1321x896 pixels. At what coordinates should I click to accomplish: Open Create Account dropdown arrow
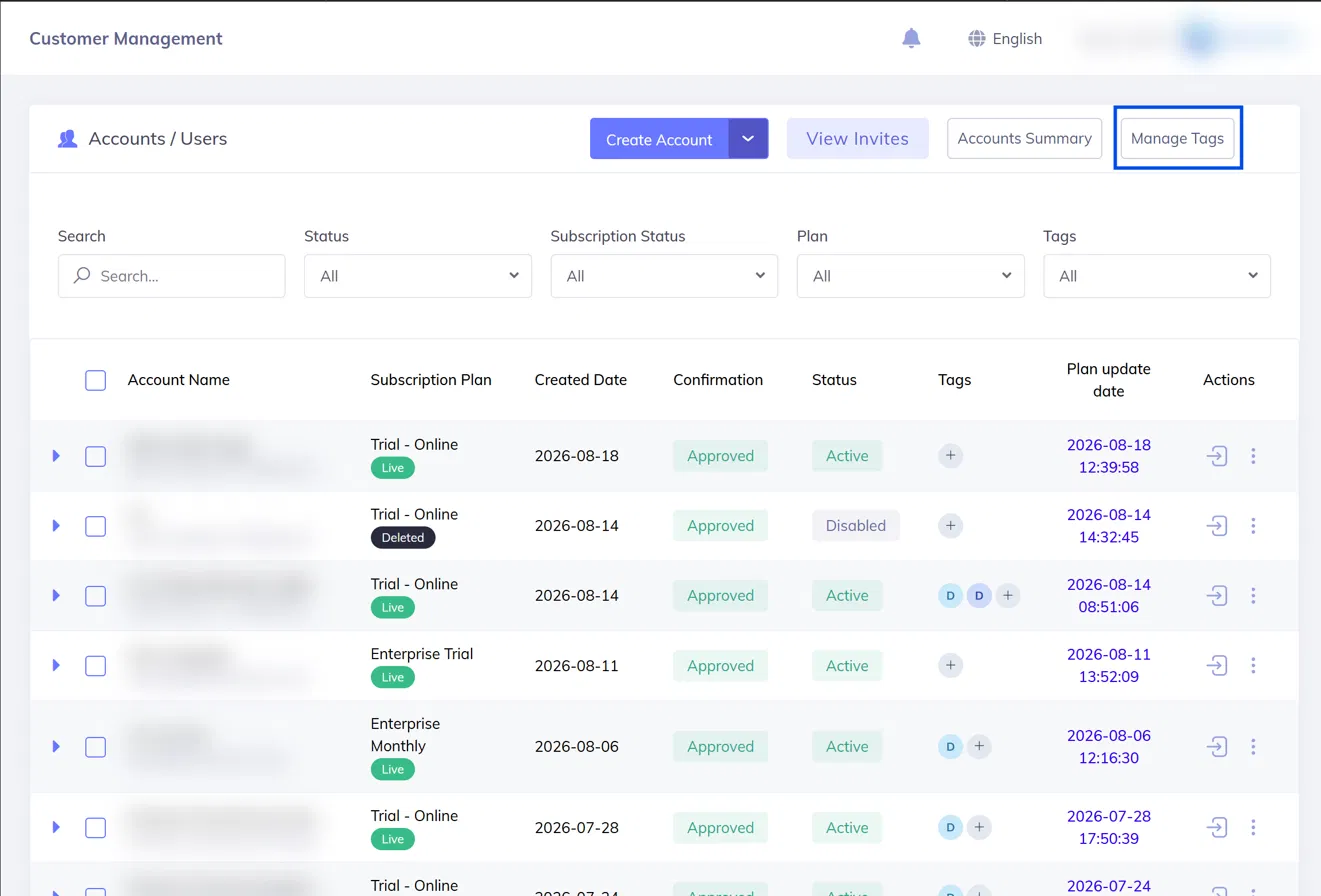tap(748, 139)
